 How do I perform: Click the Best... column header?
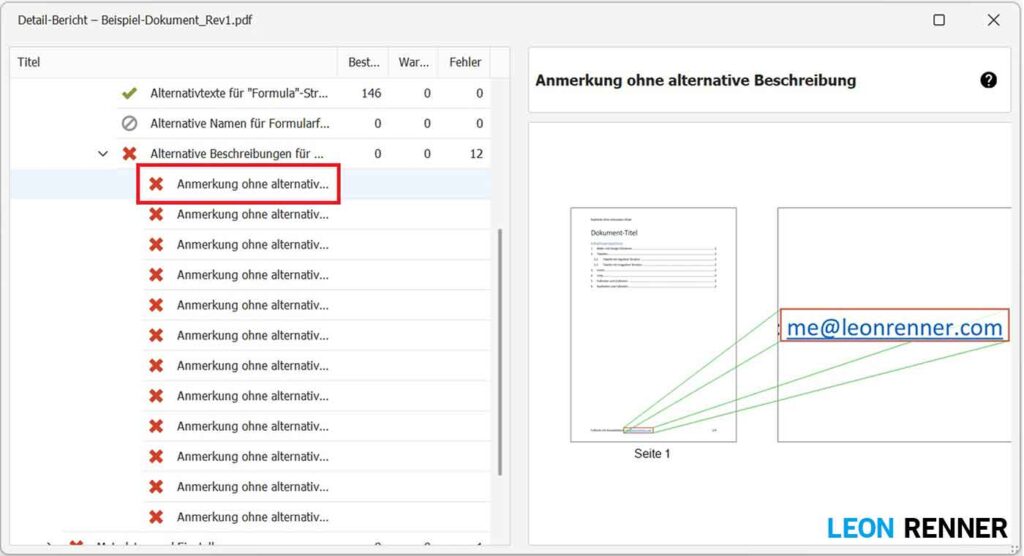pos(363,62)
